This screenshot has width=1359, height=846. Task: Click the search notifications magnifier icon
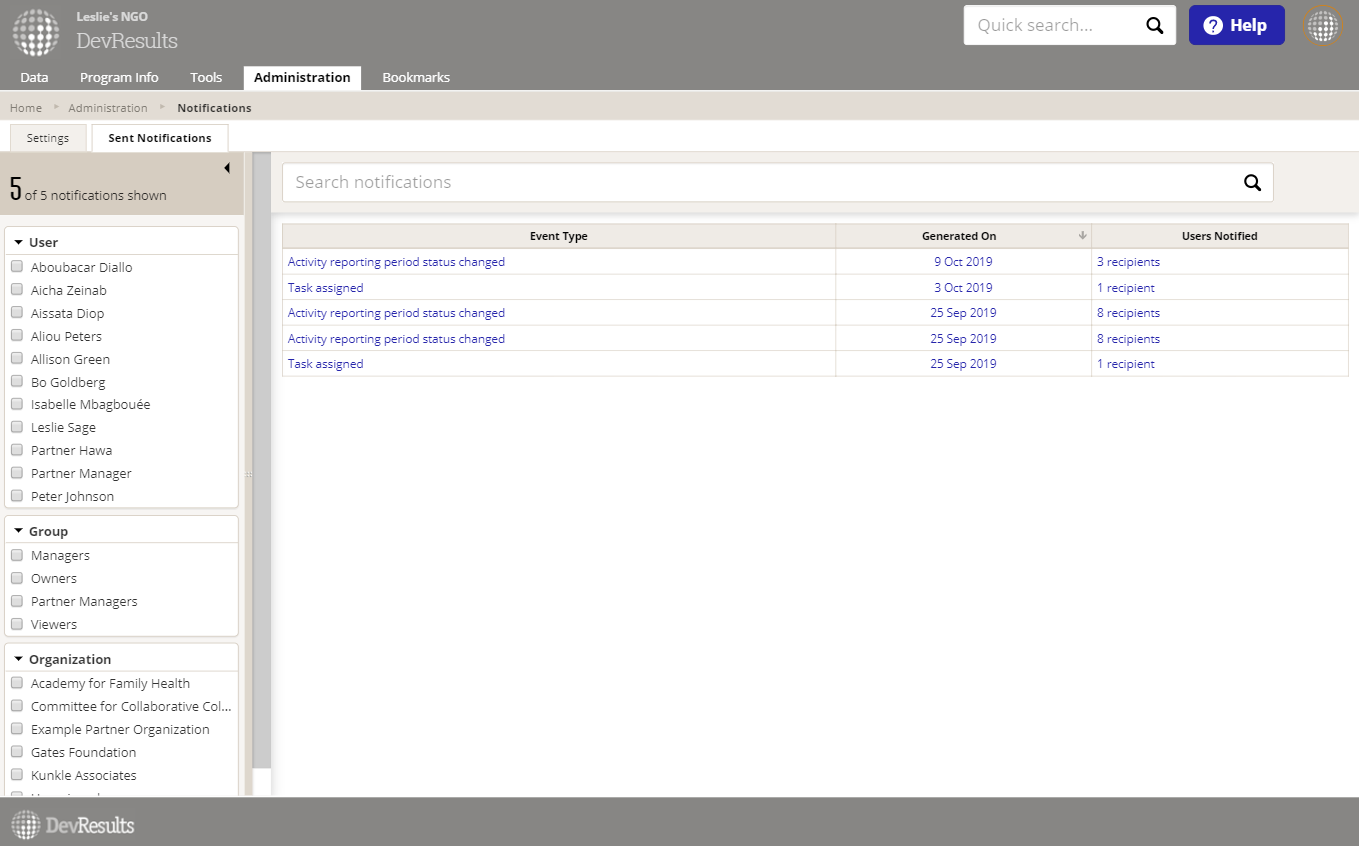(1252, 182)
